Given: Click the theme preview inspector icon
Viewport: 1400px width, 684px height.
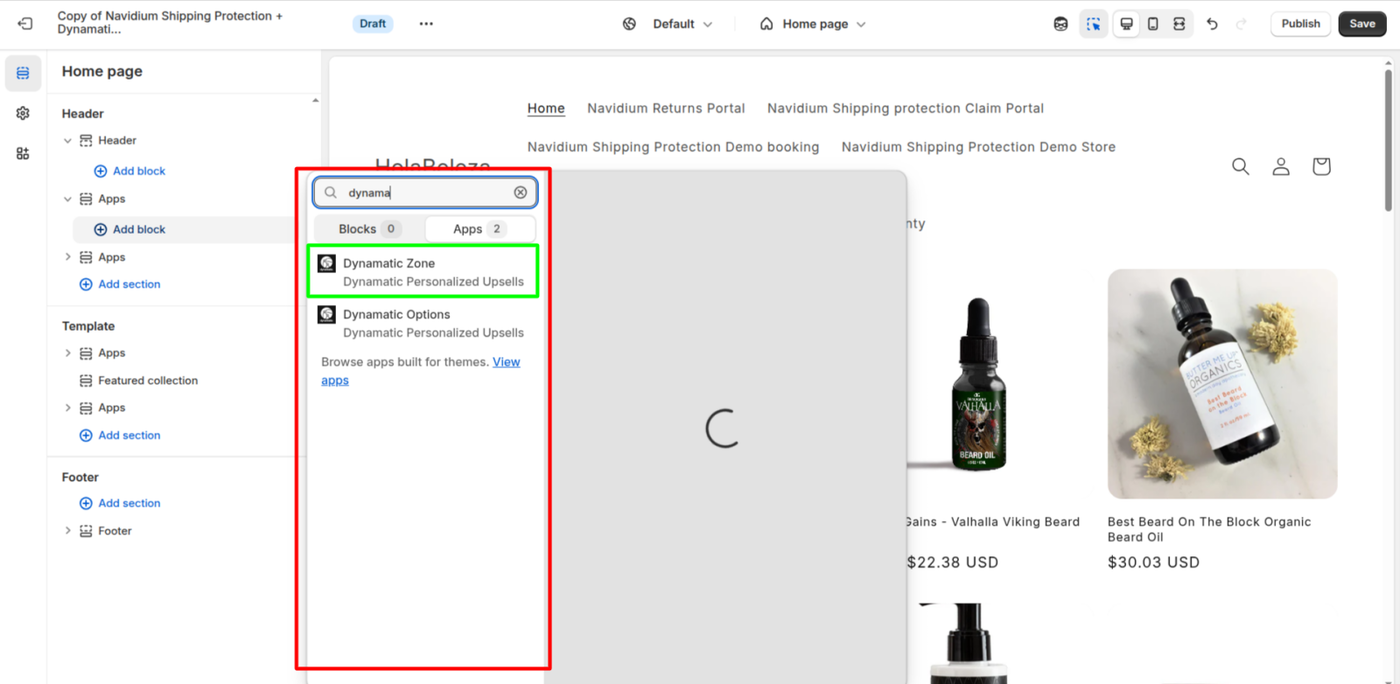Looking at the screenshot, I should point(1061,24).
